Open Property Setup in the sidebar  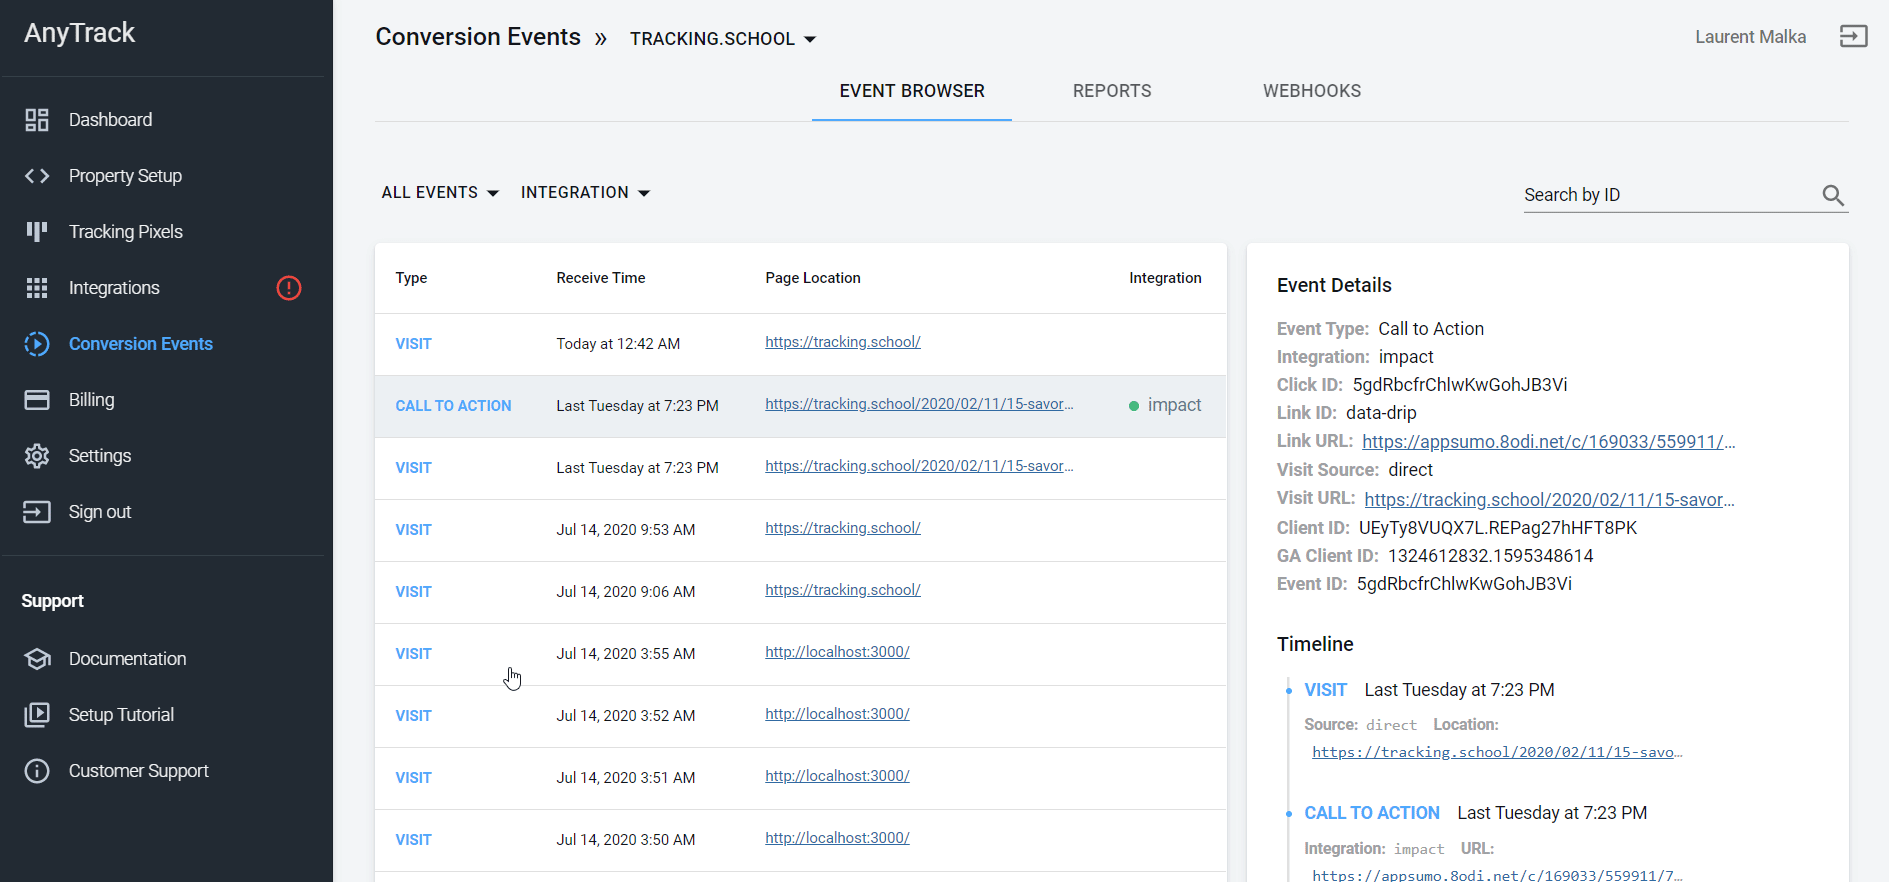pos(125,176)
